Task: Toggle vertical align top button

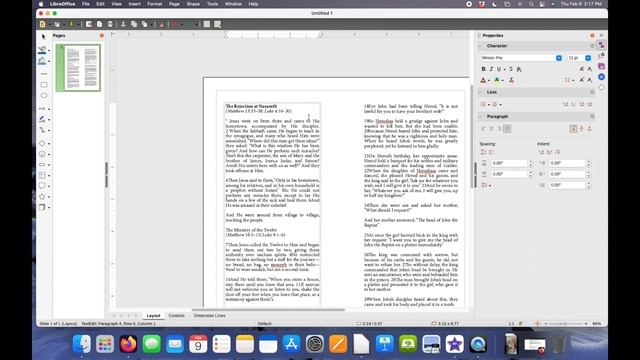Action: [x=573, y=129]
